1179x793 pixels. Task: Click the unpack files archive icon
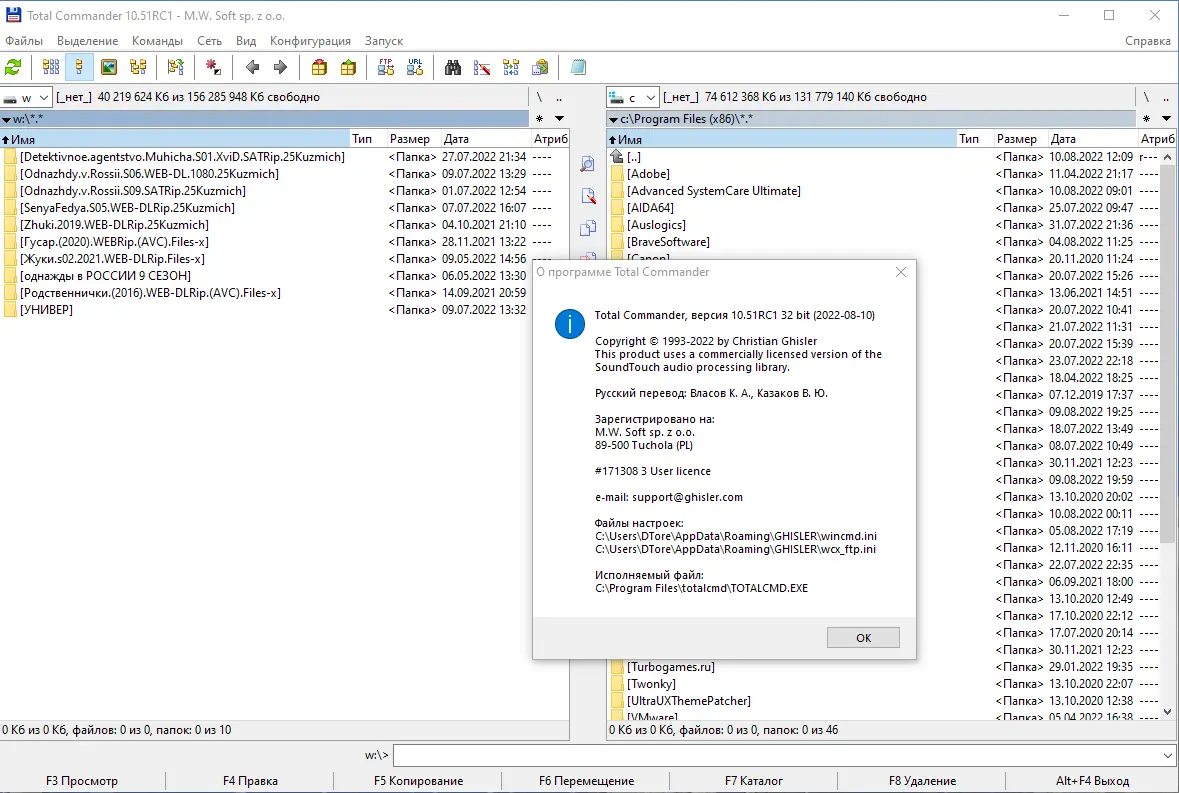coord(348,68)
